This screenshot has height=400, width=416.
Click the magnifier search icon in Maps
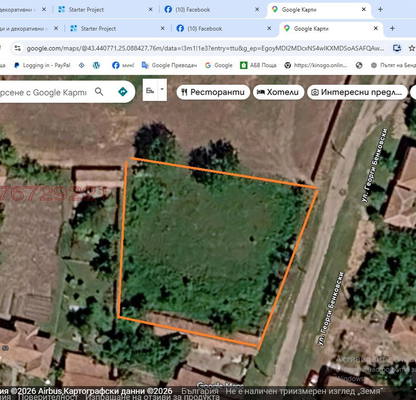[x=99, y=92]
